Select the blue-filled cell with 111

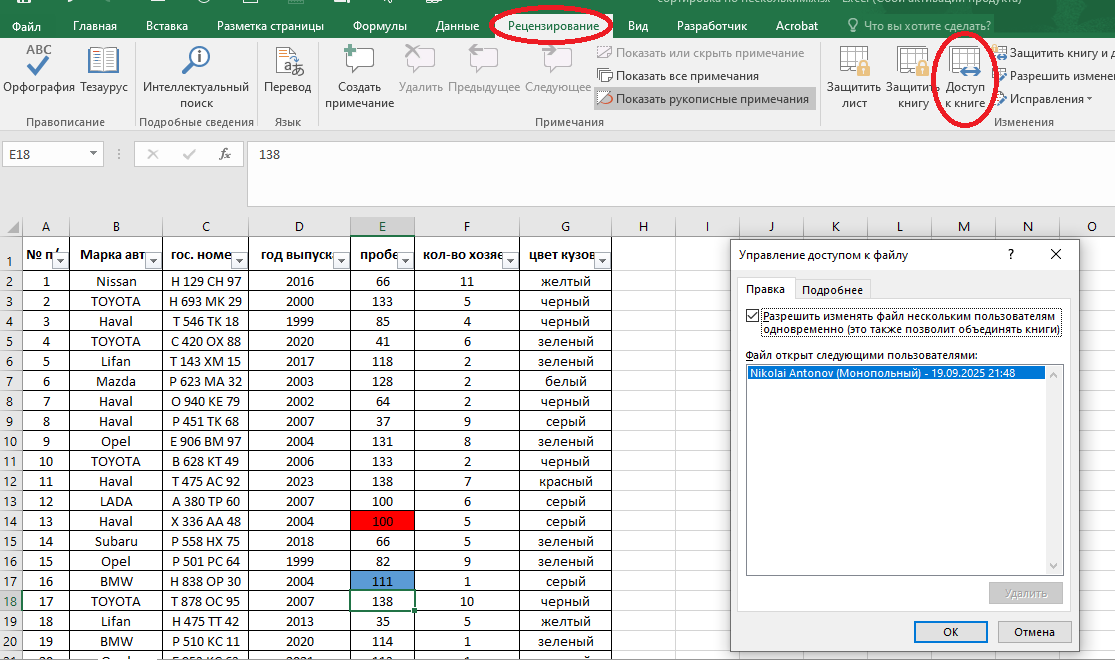tap(383, 581)
